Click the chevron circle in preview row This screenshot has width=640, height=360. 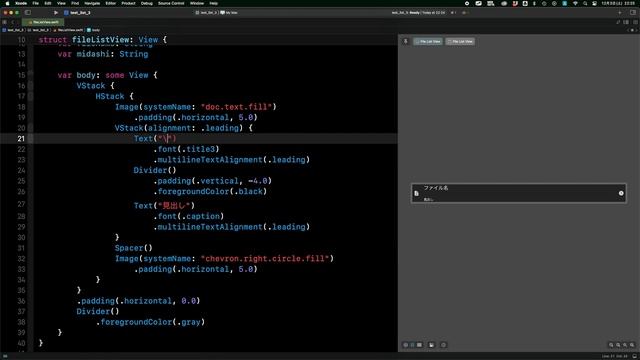click(x=621, y=193)
